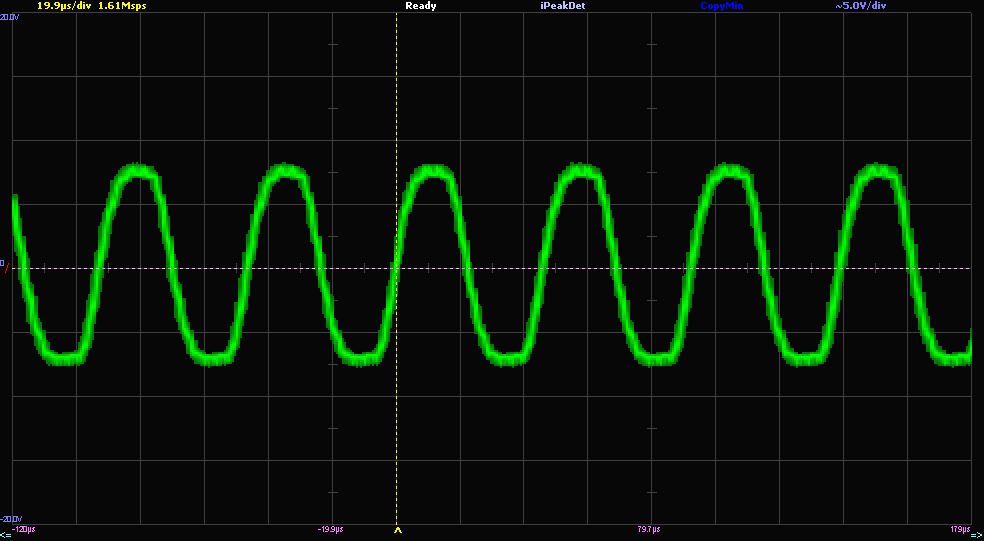The height and width of the screenshot is (541, 984).
Task: Open the ~5.0V/div vertical scale setting
Action: pos(860,6)
